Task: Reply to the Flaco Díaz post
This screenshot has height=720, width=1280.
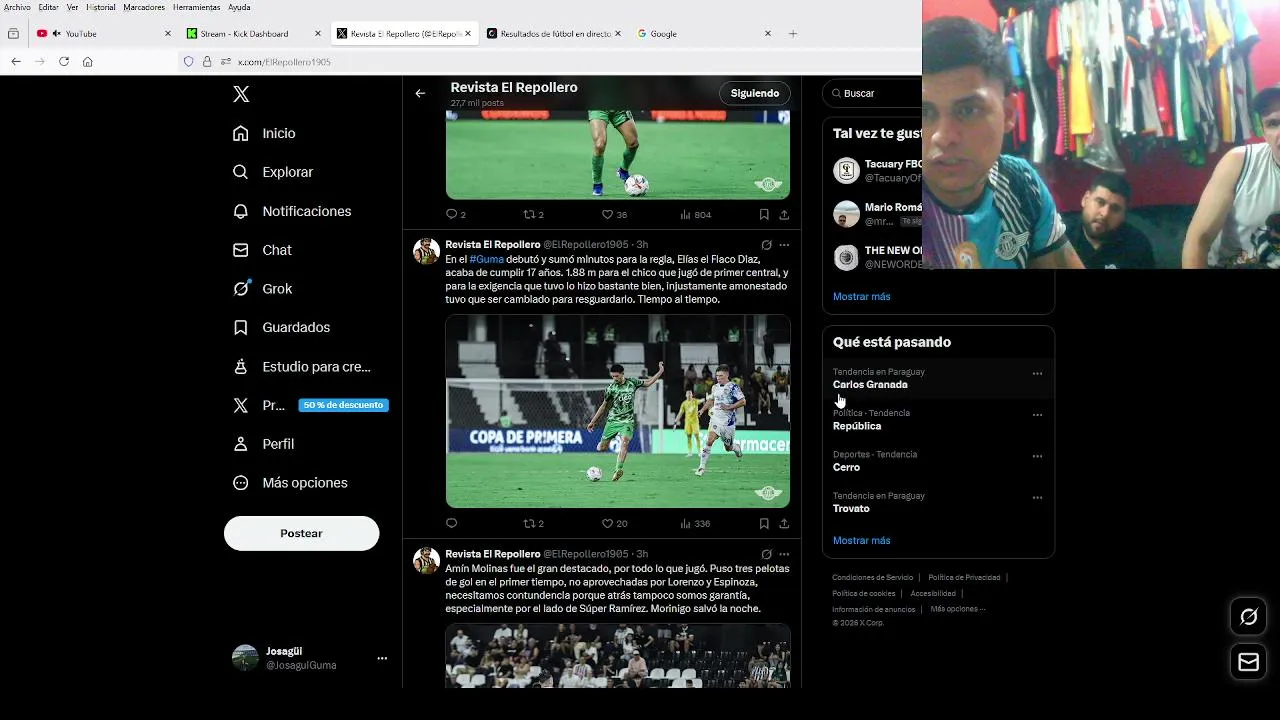Action: coord(451,523)
